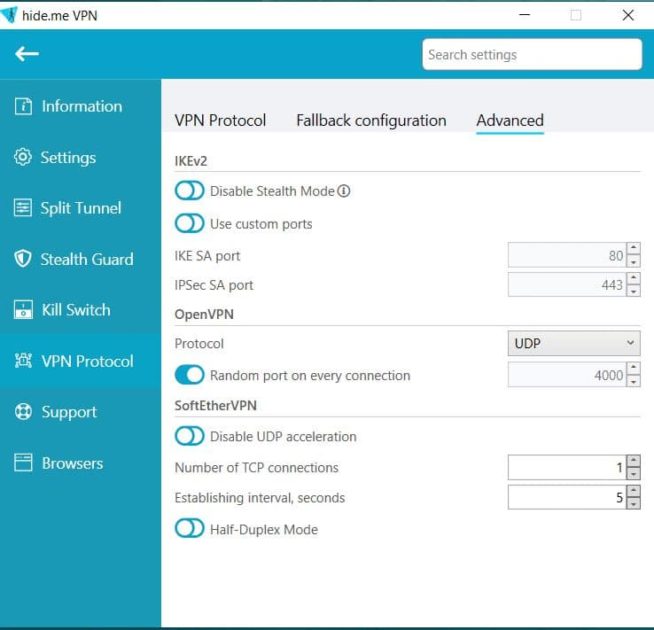Click the SoftEtherVPN section heading
The width and height of the screenshot is (654, 630).
(216, 406)
